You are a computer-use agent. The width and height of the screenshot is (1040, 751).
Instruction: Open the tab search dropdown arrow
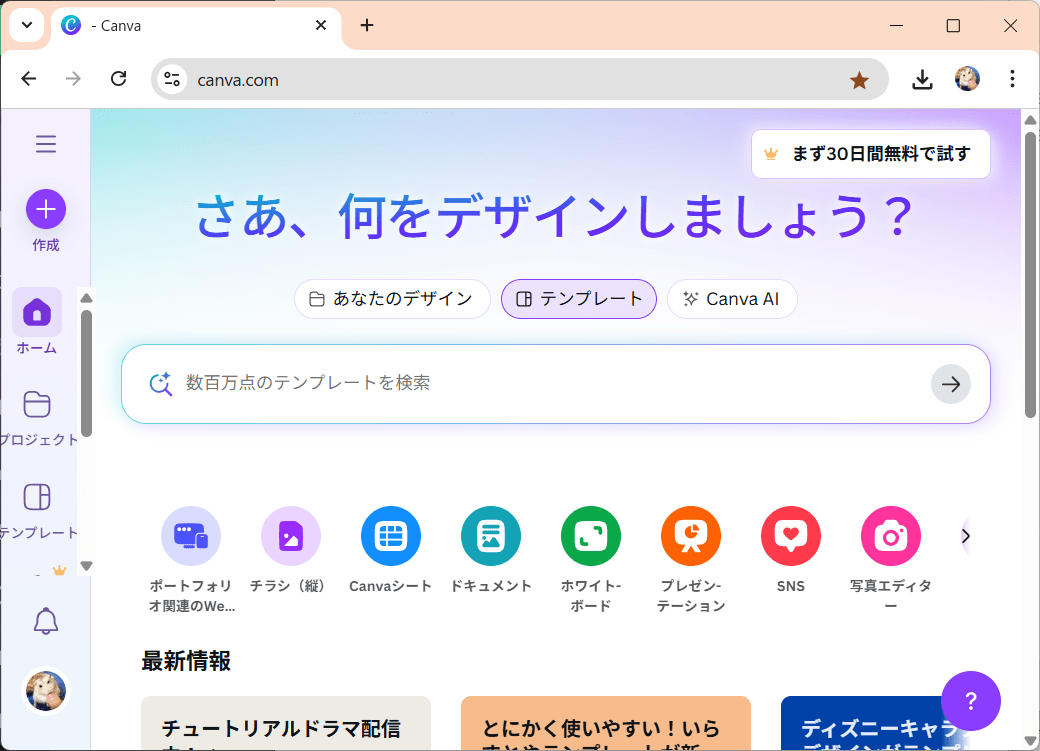[27, 25]
